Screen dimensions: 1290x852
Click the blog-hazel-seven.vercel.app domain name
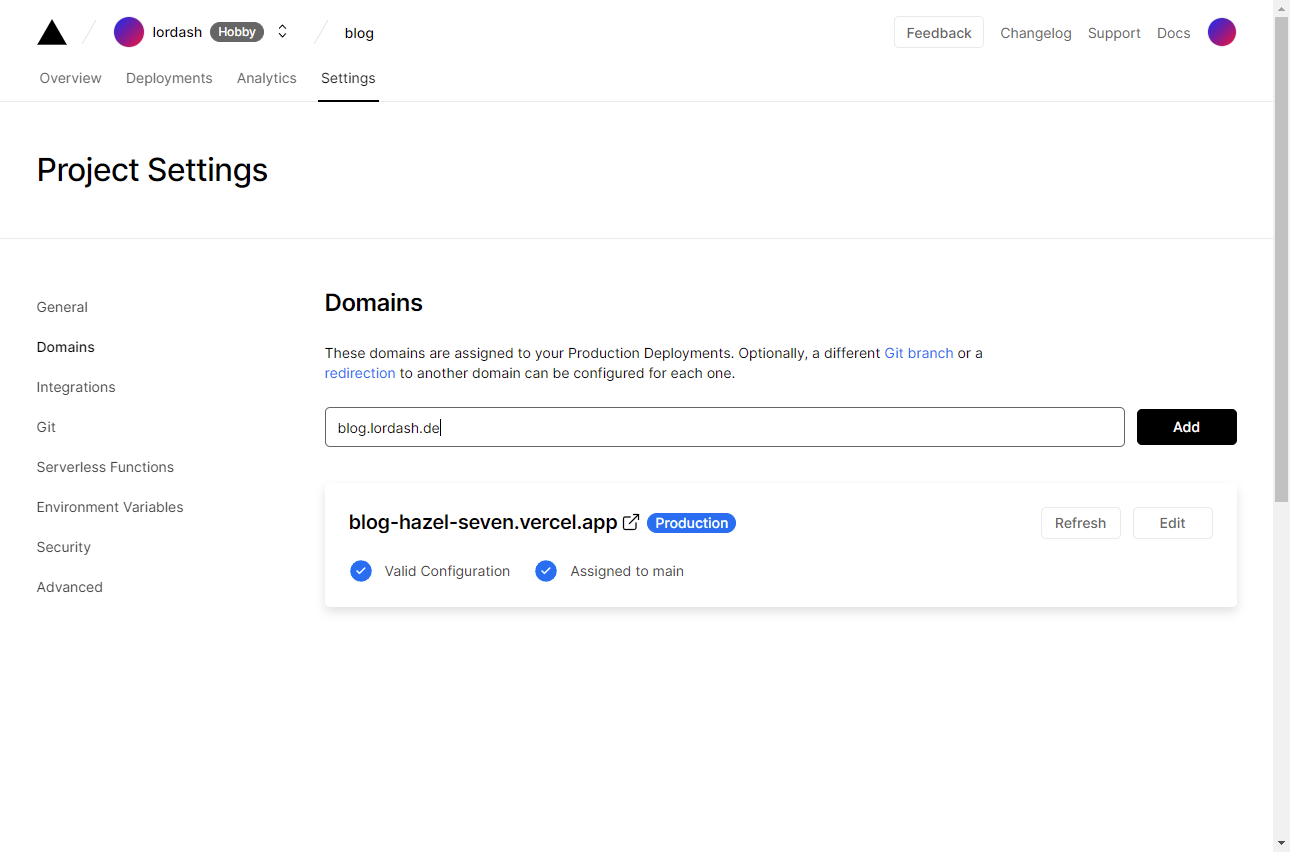coord(483,522)
